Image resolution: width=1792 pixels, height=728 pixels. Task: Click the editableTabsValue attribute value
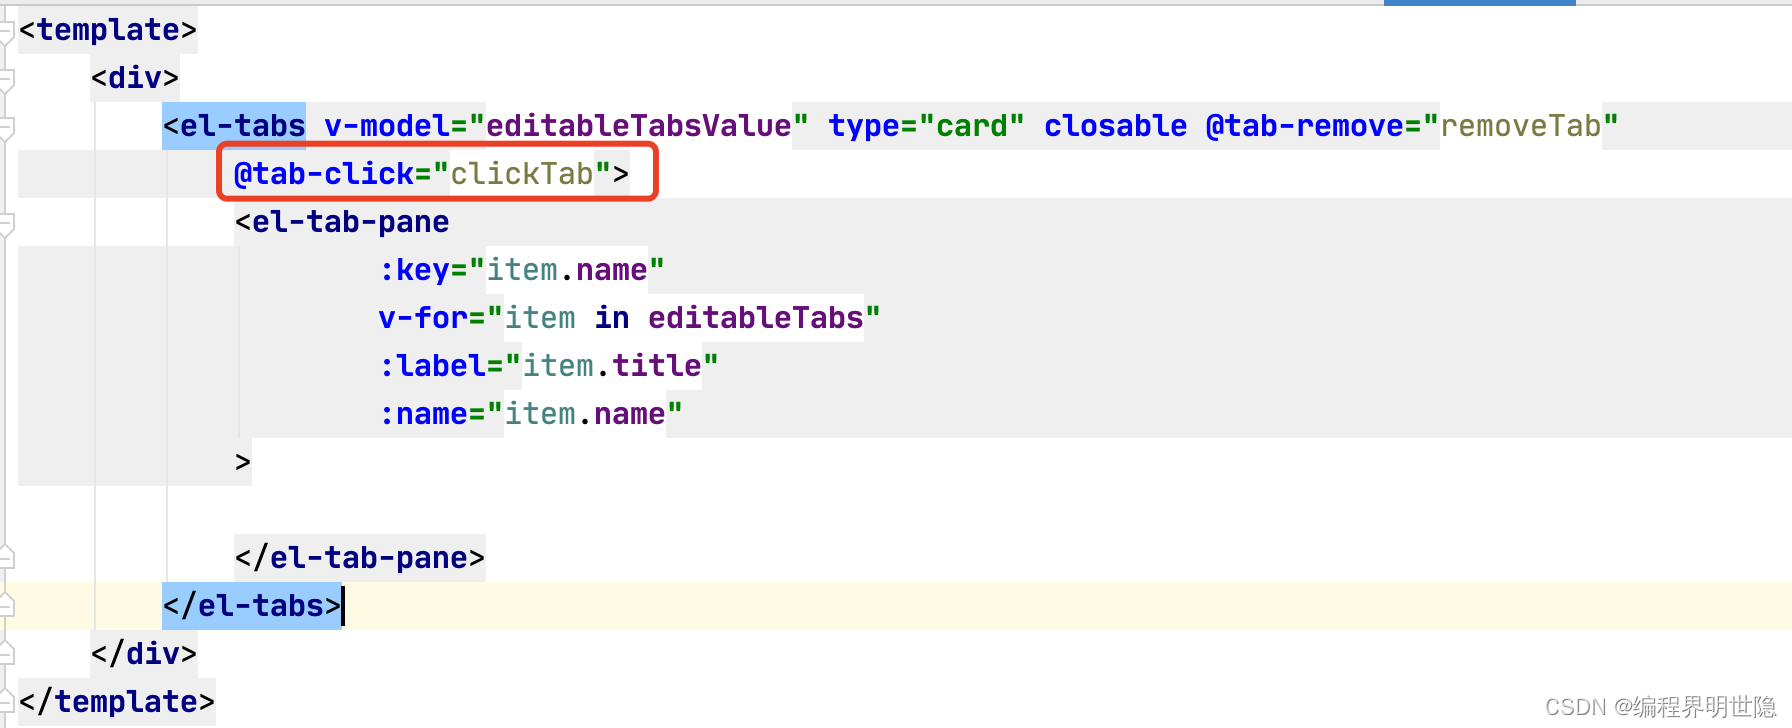click(639, 126)
